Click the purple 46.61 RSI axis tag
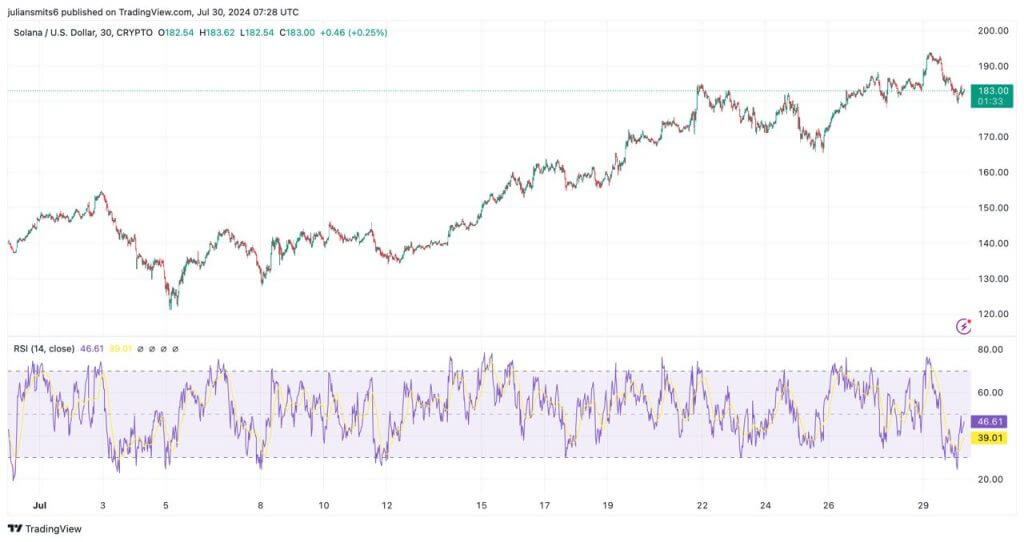 coord(989,422)
